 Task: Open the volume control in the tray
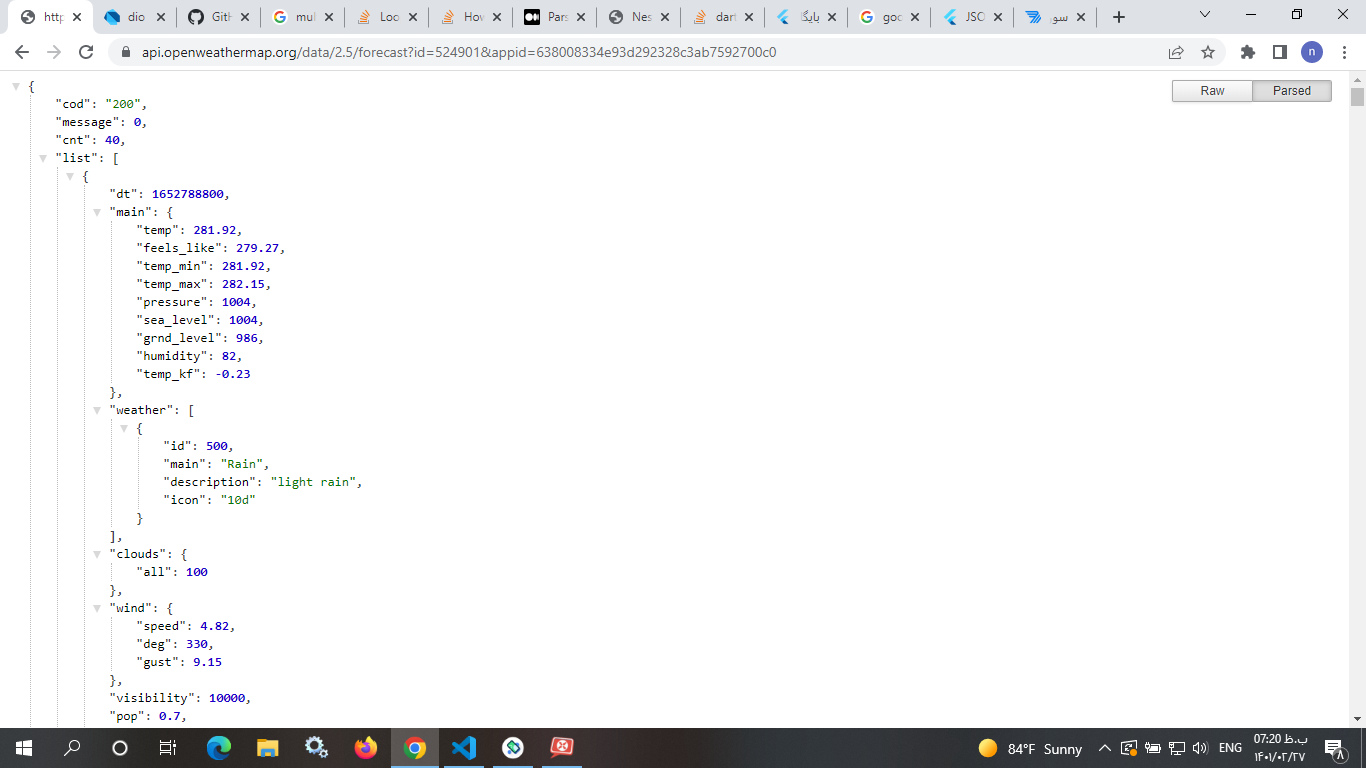pyautogui.click(x=1201, y=748)
